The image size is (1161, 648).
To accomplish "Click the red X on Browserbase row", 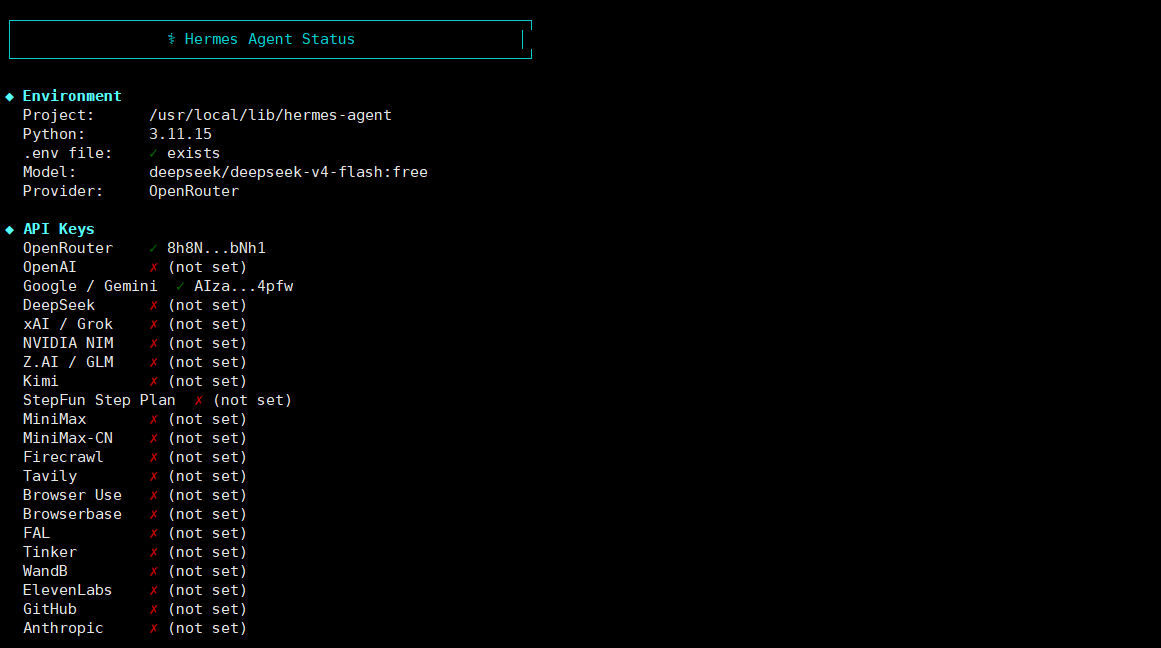I will click(154, 515).
